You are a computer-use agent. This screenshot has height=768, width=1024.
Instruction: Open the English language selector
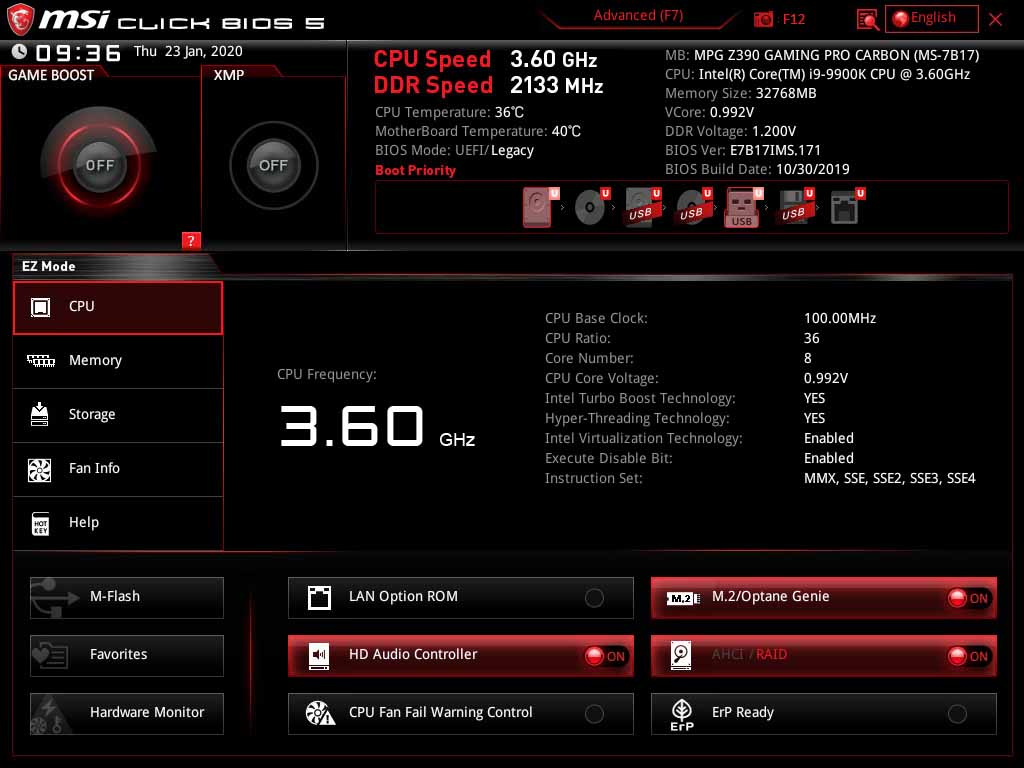929,18
